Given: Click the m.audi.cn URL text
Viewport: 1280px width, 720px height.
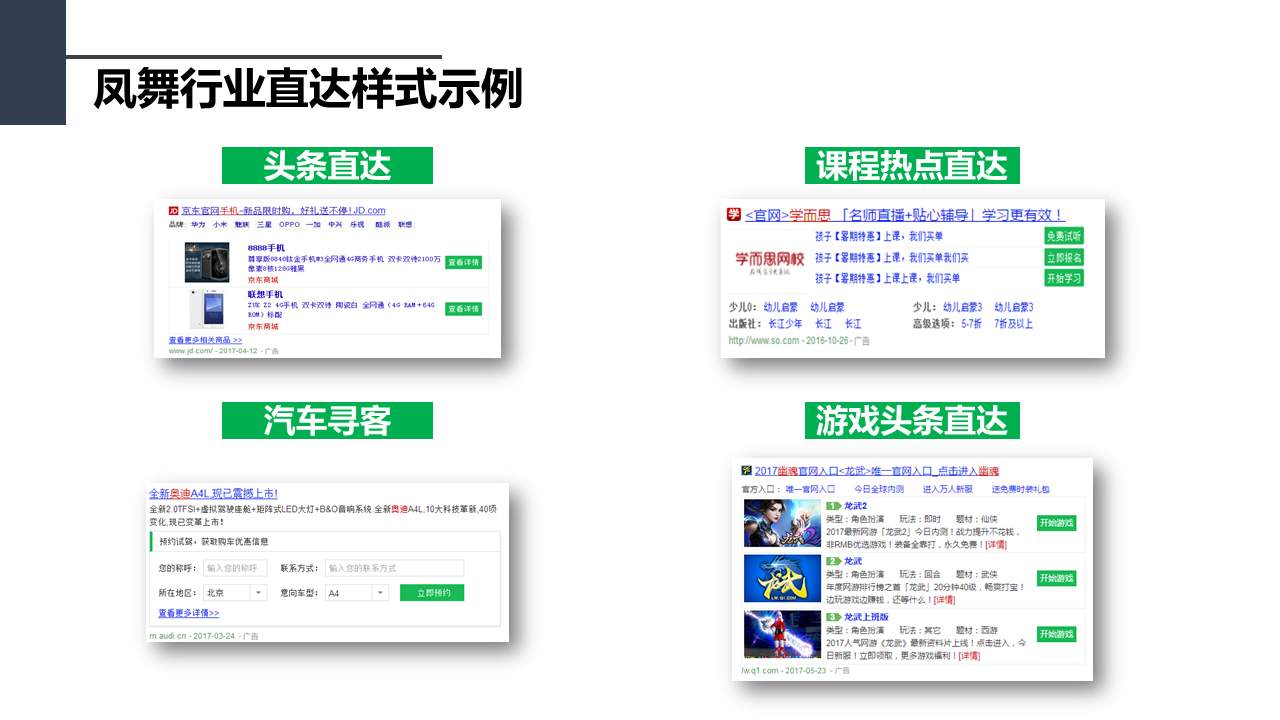Looking at the screenshot, I should tap(168, 635).
